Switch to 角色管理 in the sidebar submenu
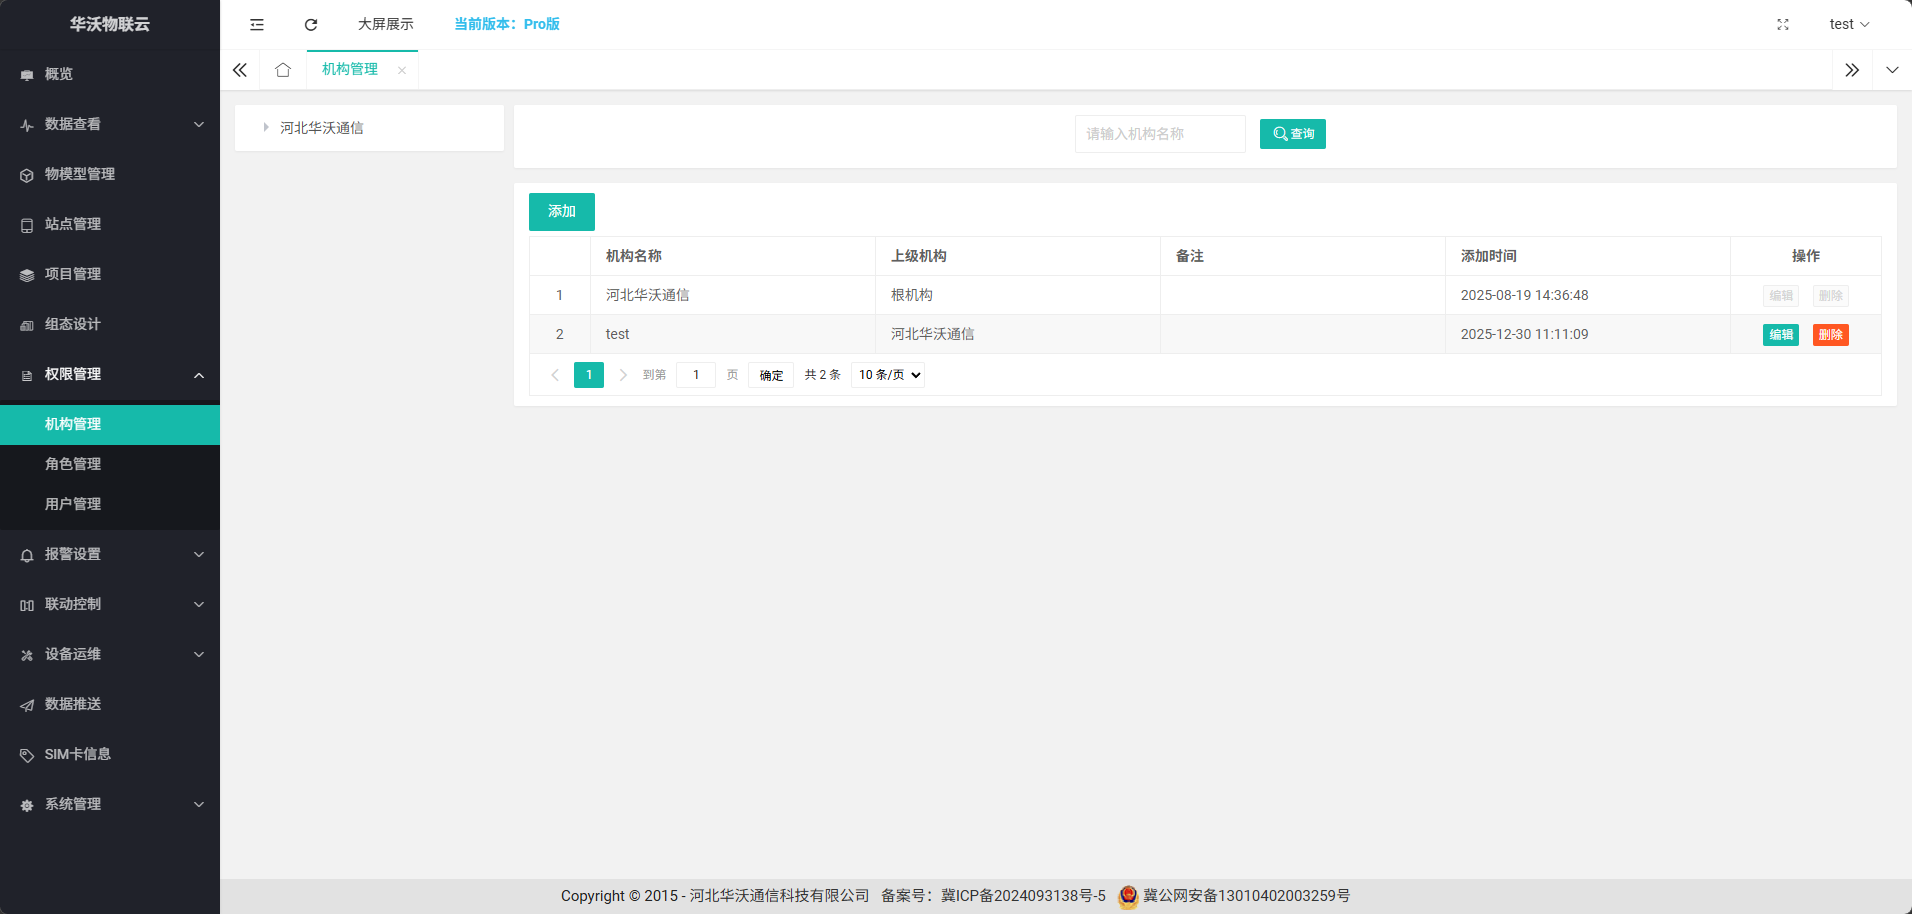The height and width of the screenshot is (914, 1912). click(x=72, y=464)
